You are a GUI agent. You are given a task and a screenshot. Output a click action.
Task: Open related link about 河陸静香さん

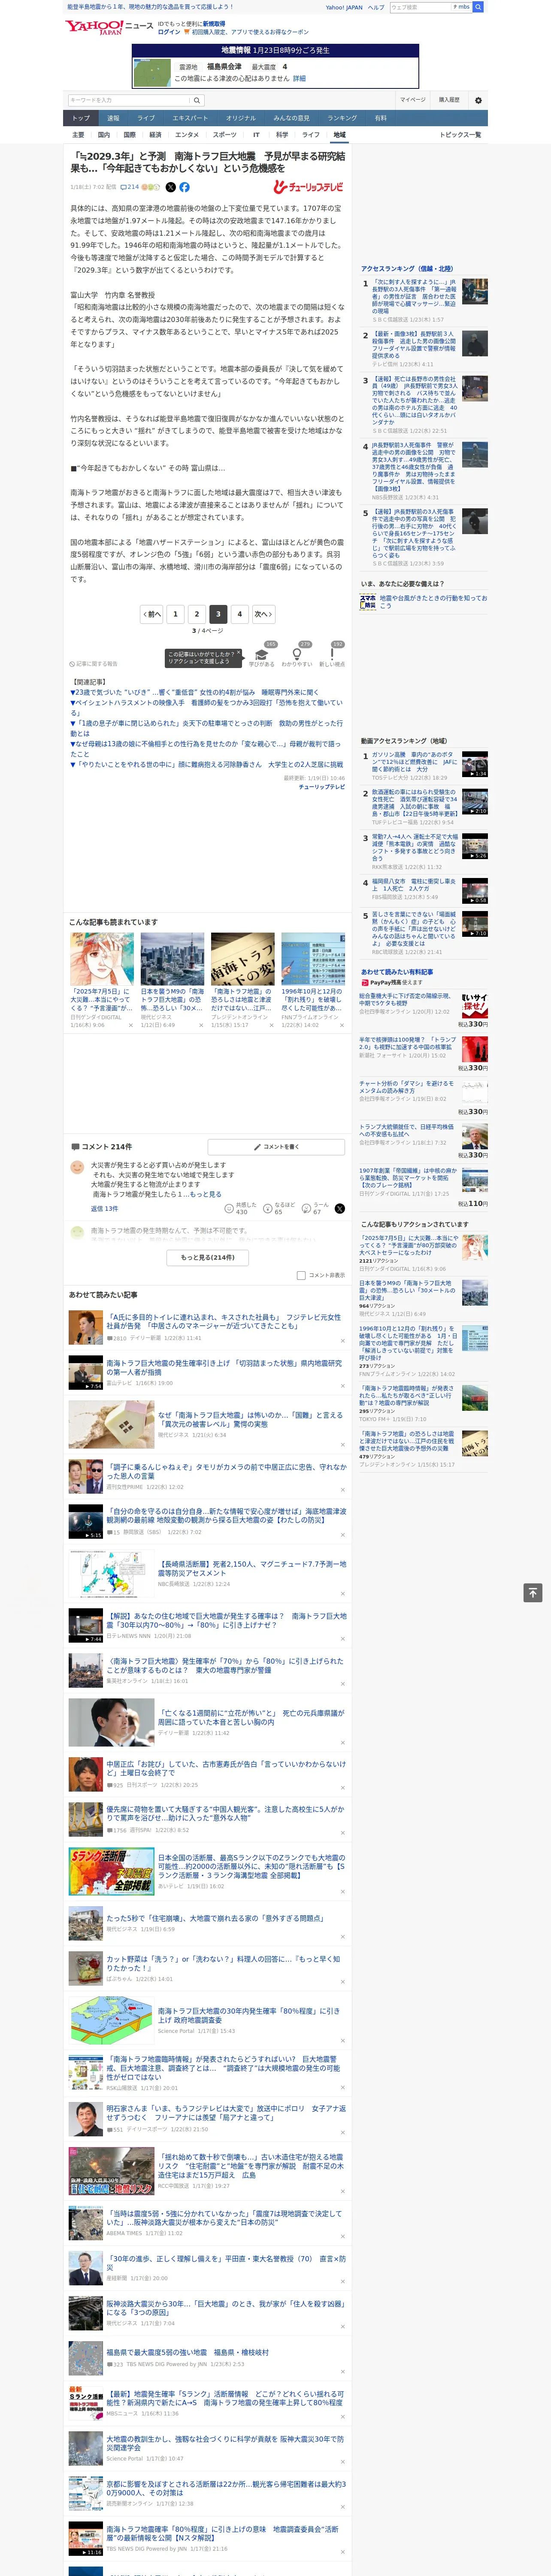(207, 764)
